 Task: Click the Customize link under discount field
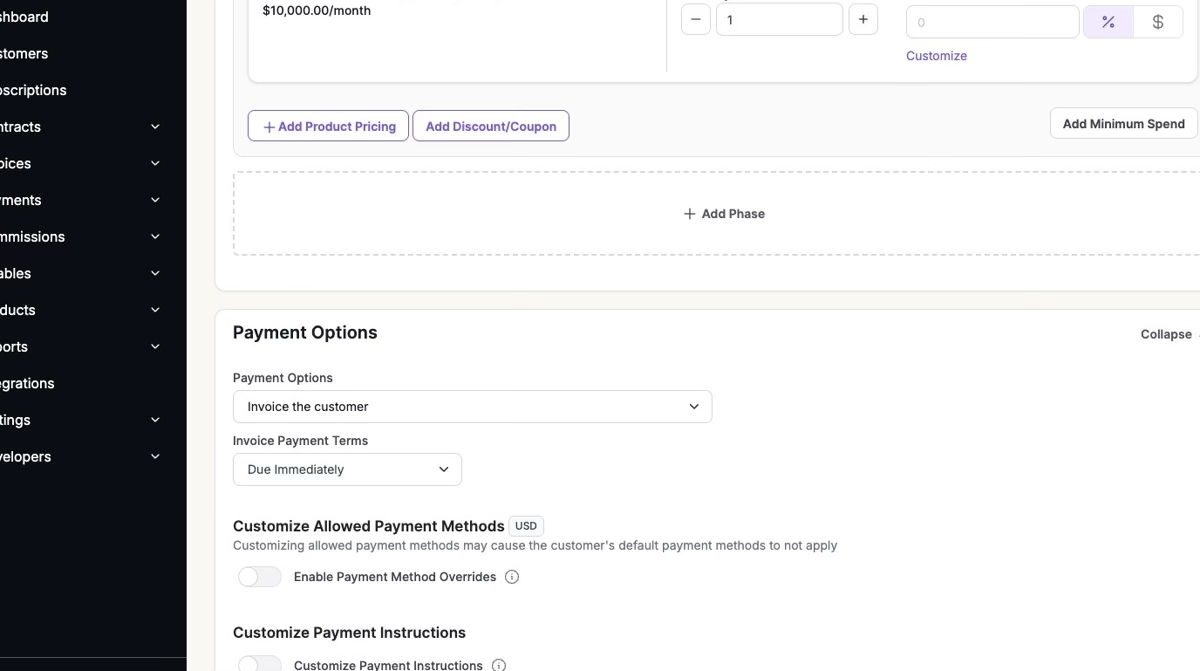tap(936, 56)
